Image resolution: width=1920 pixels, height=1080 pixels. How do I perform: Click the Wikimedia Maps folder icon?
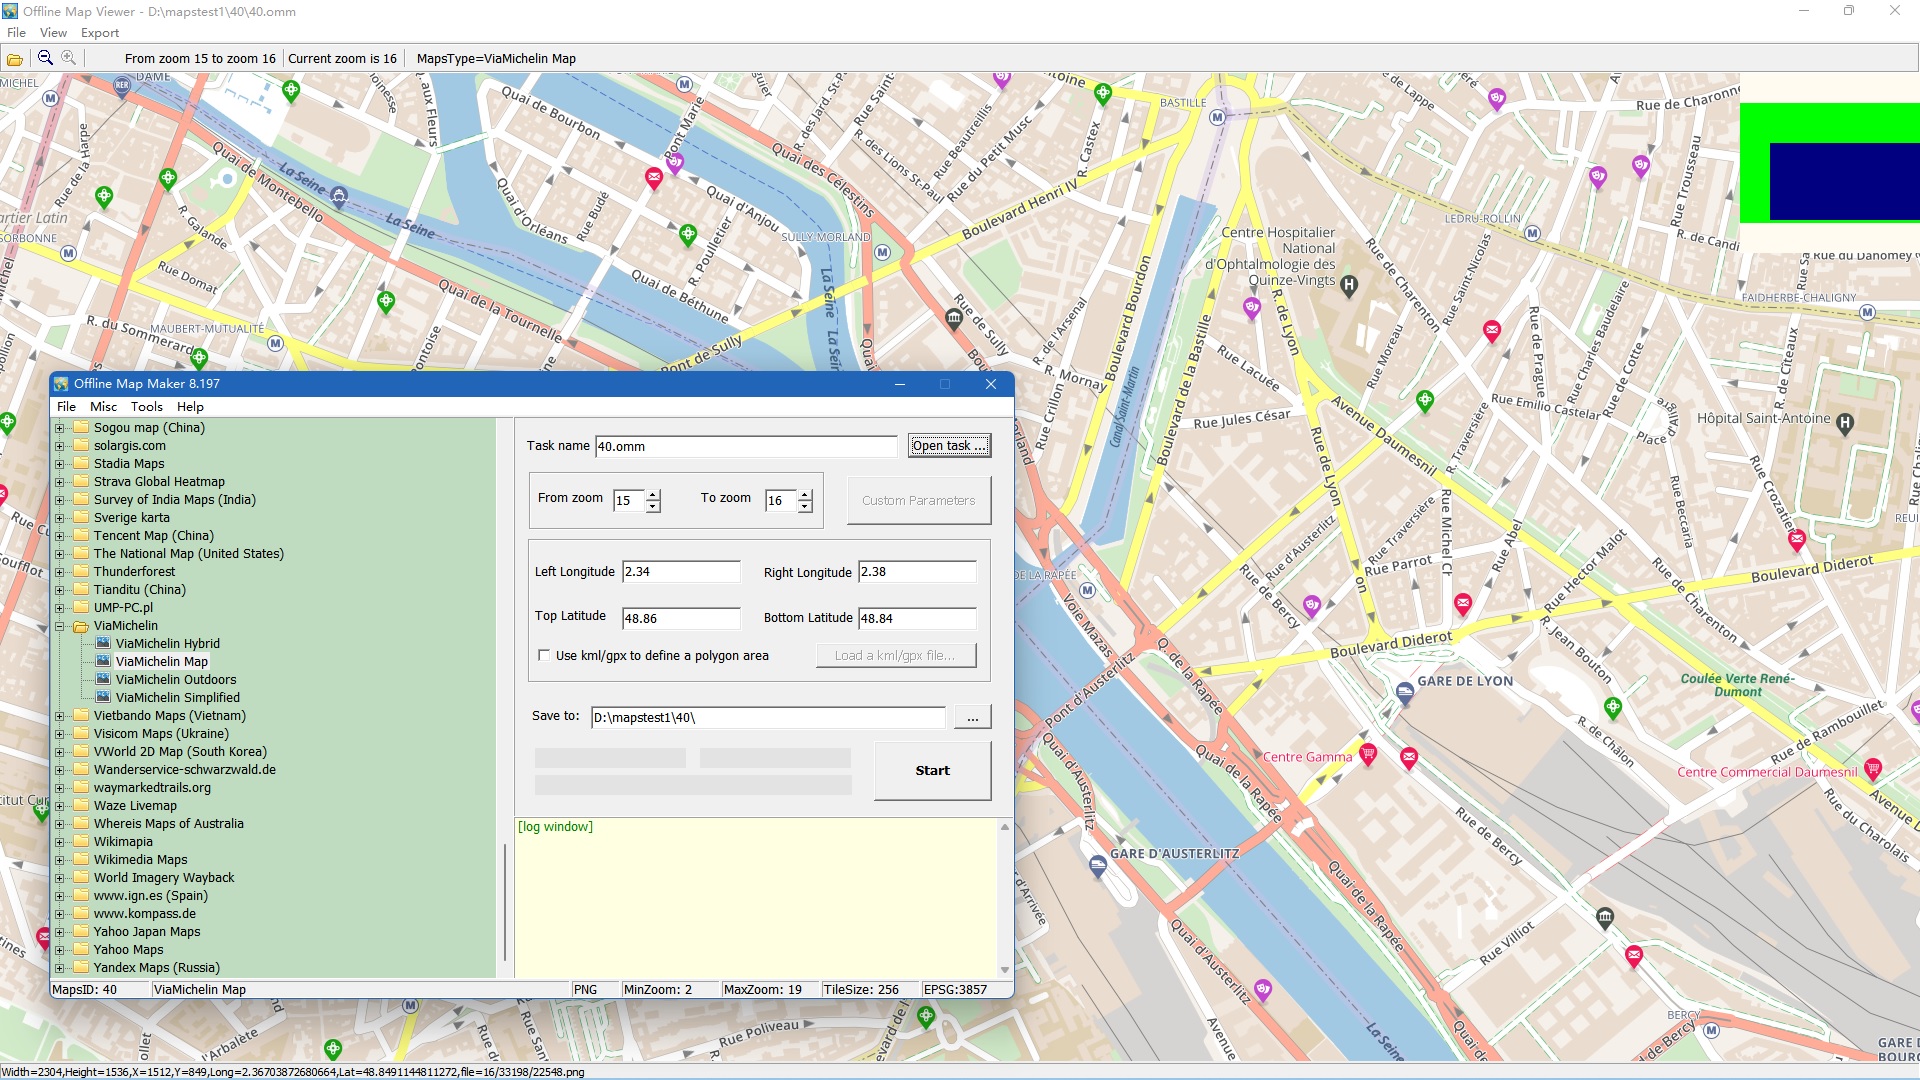(x=81, y=860)
